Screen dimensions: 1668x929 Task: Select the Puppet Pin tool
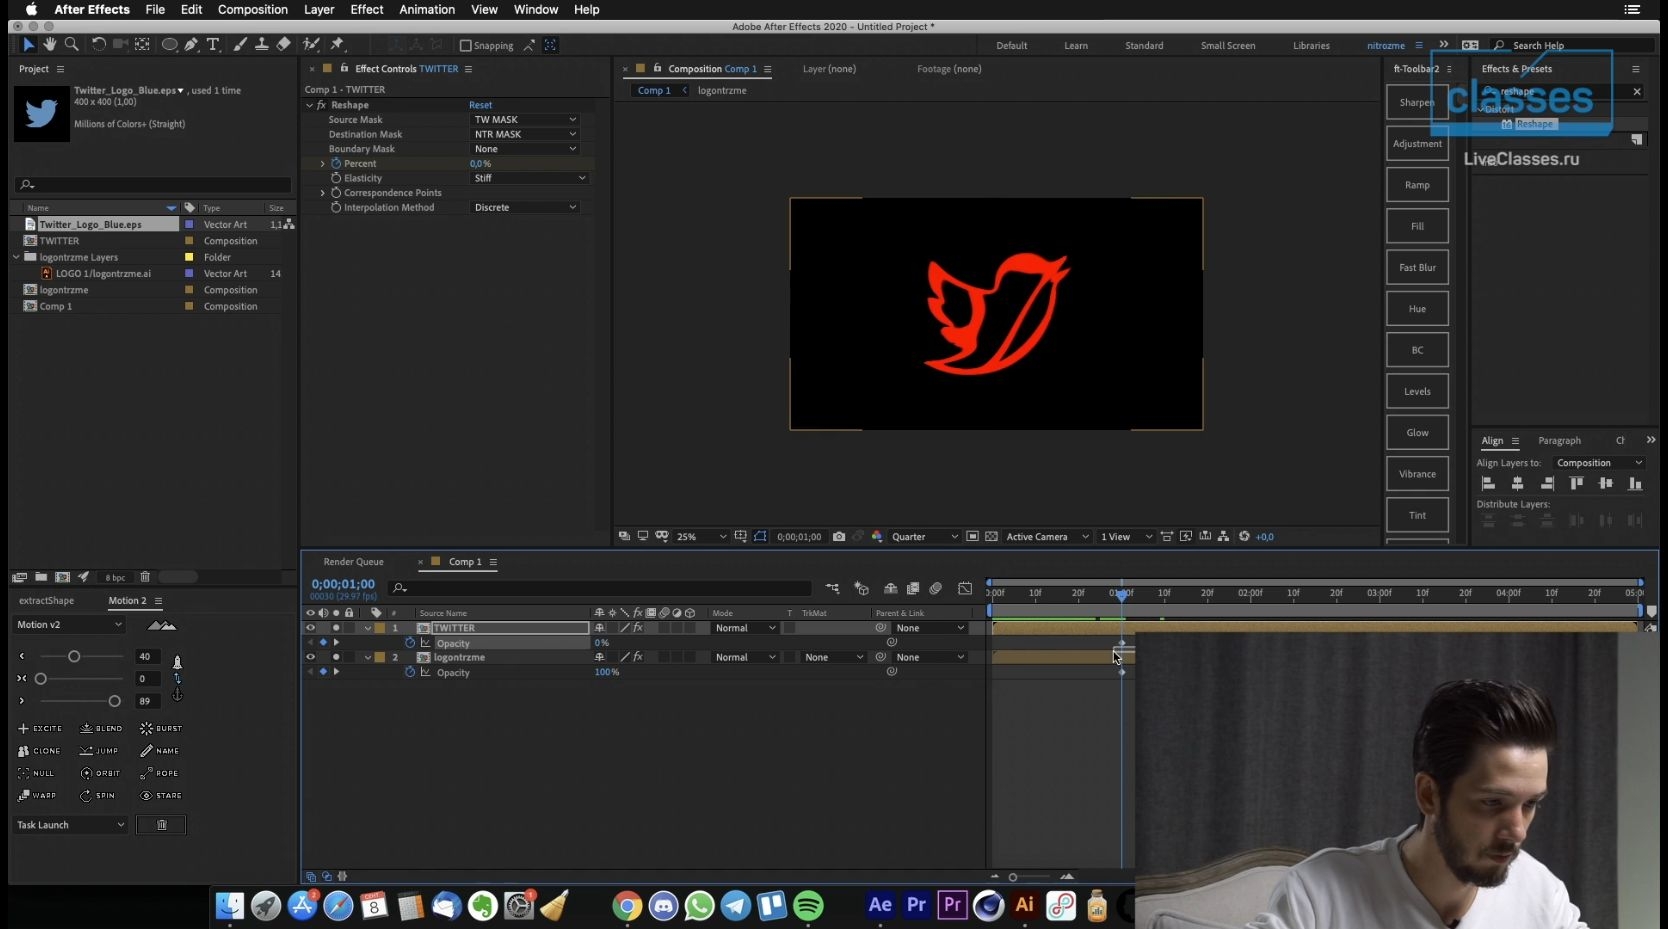coord(337,45)
